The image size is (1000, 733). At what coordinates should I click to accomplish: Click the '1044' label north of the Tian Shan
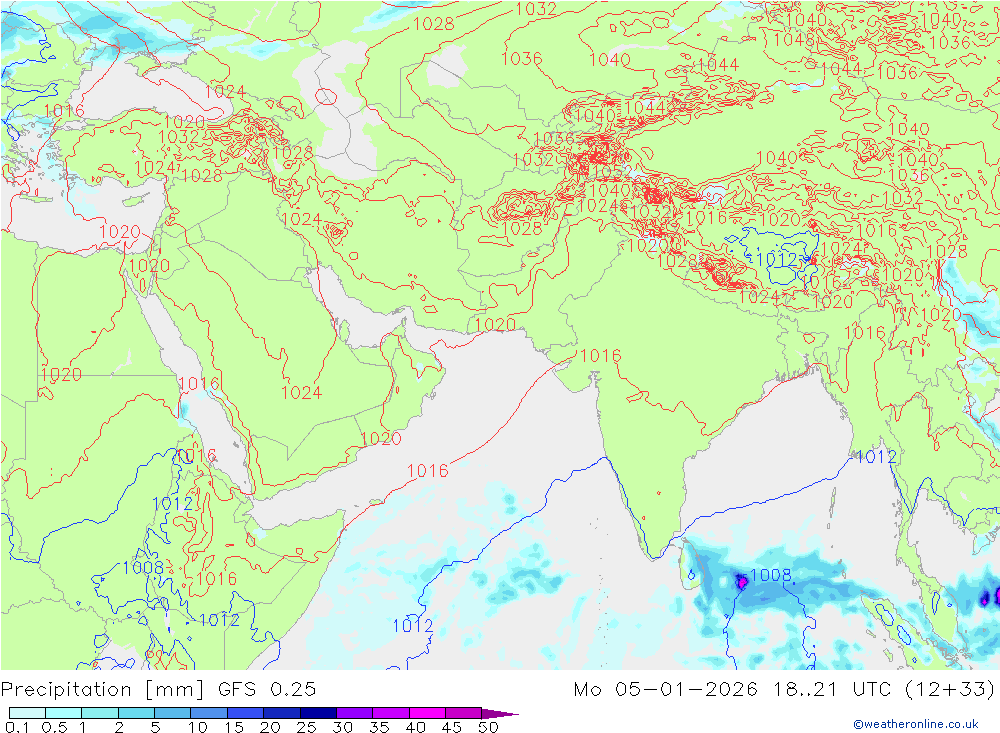[x=718, y=64]
